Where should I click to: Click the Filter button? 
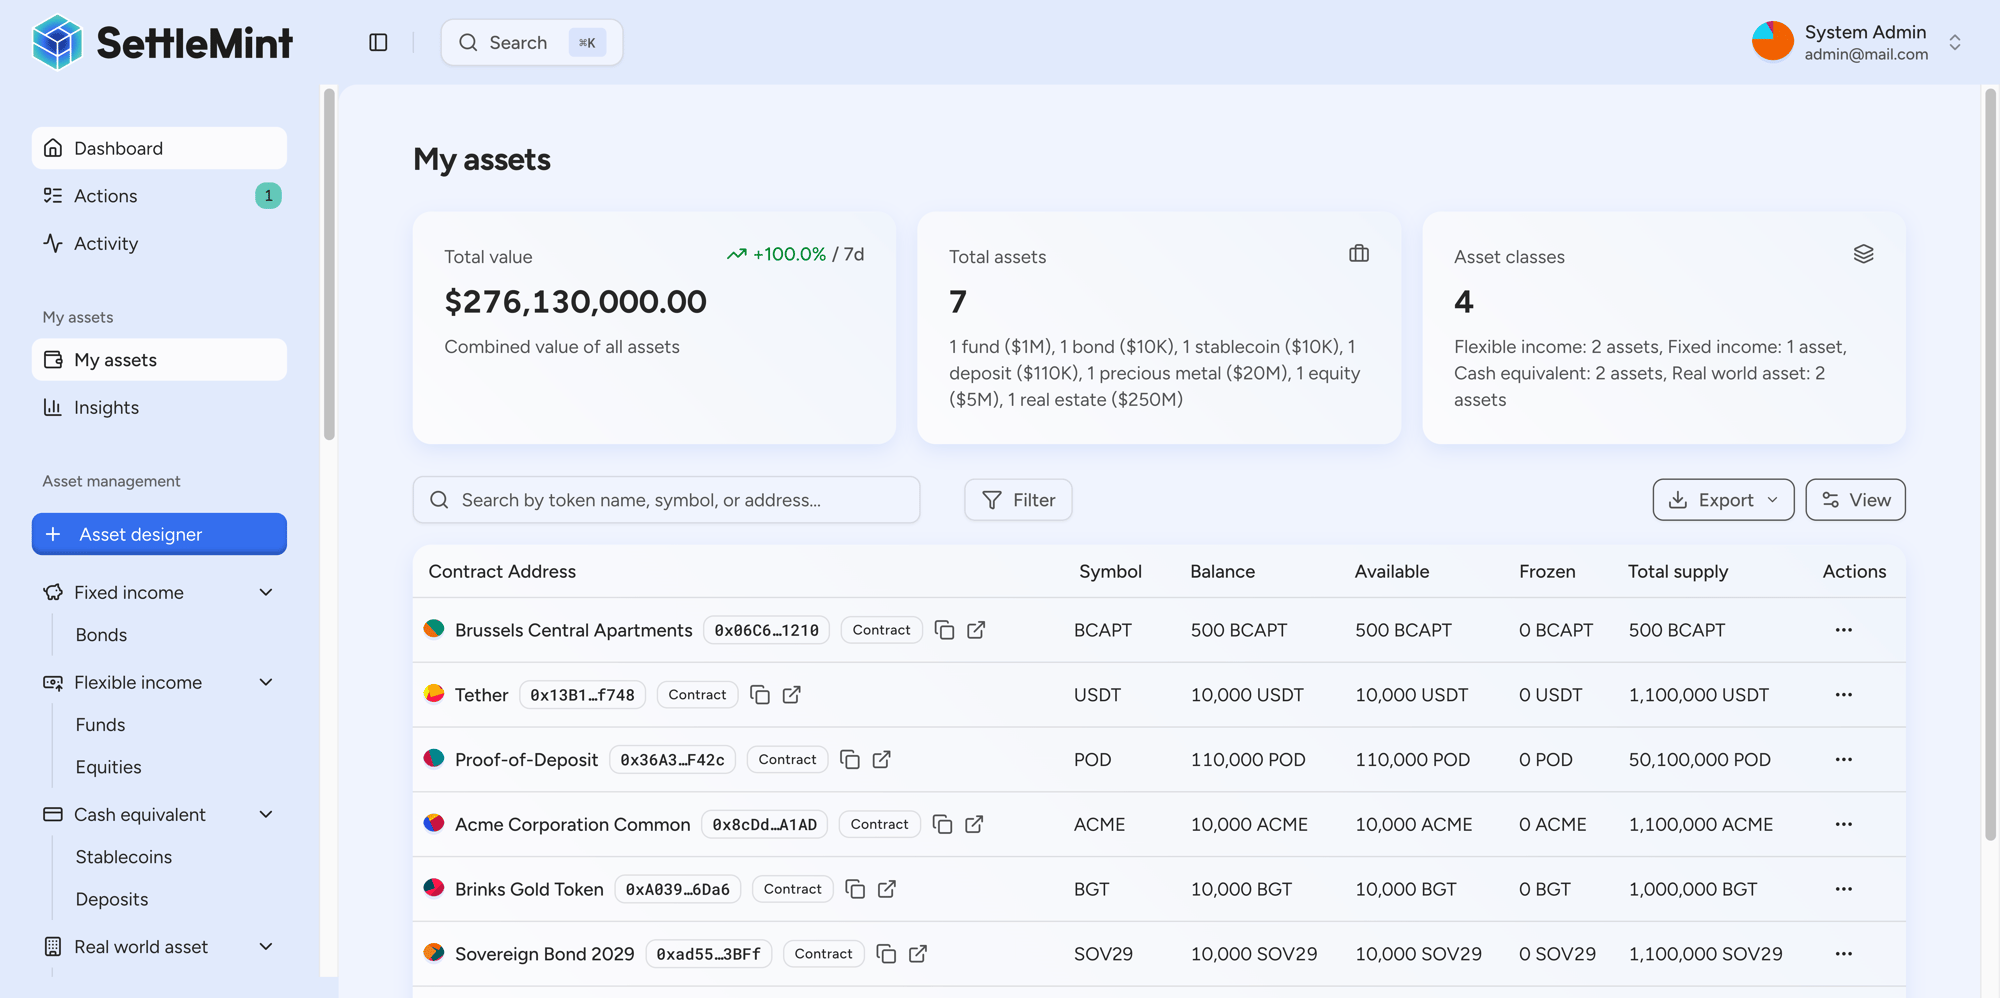click(1018, 500)
